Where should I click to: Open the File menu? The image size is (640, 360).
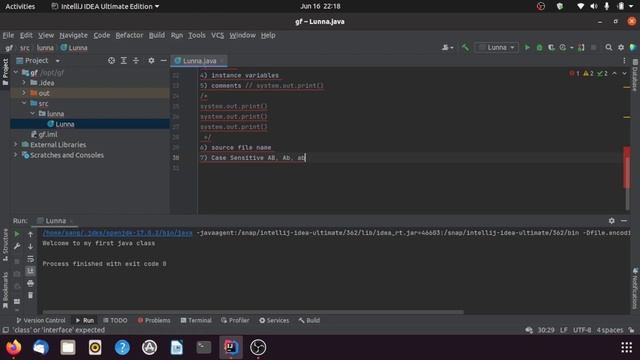coord(8,35)
